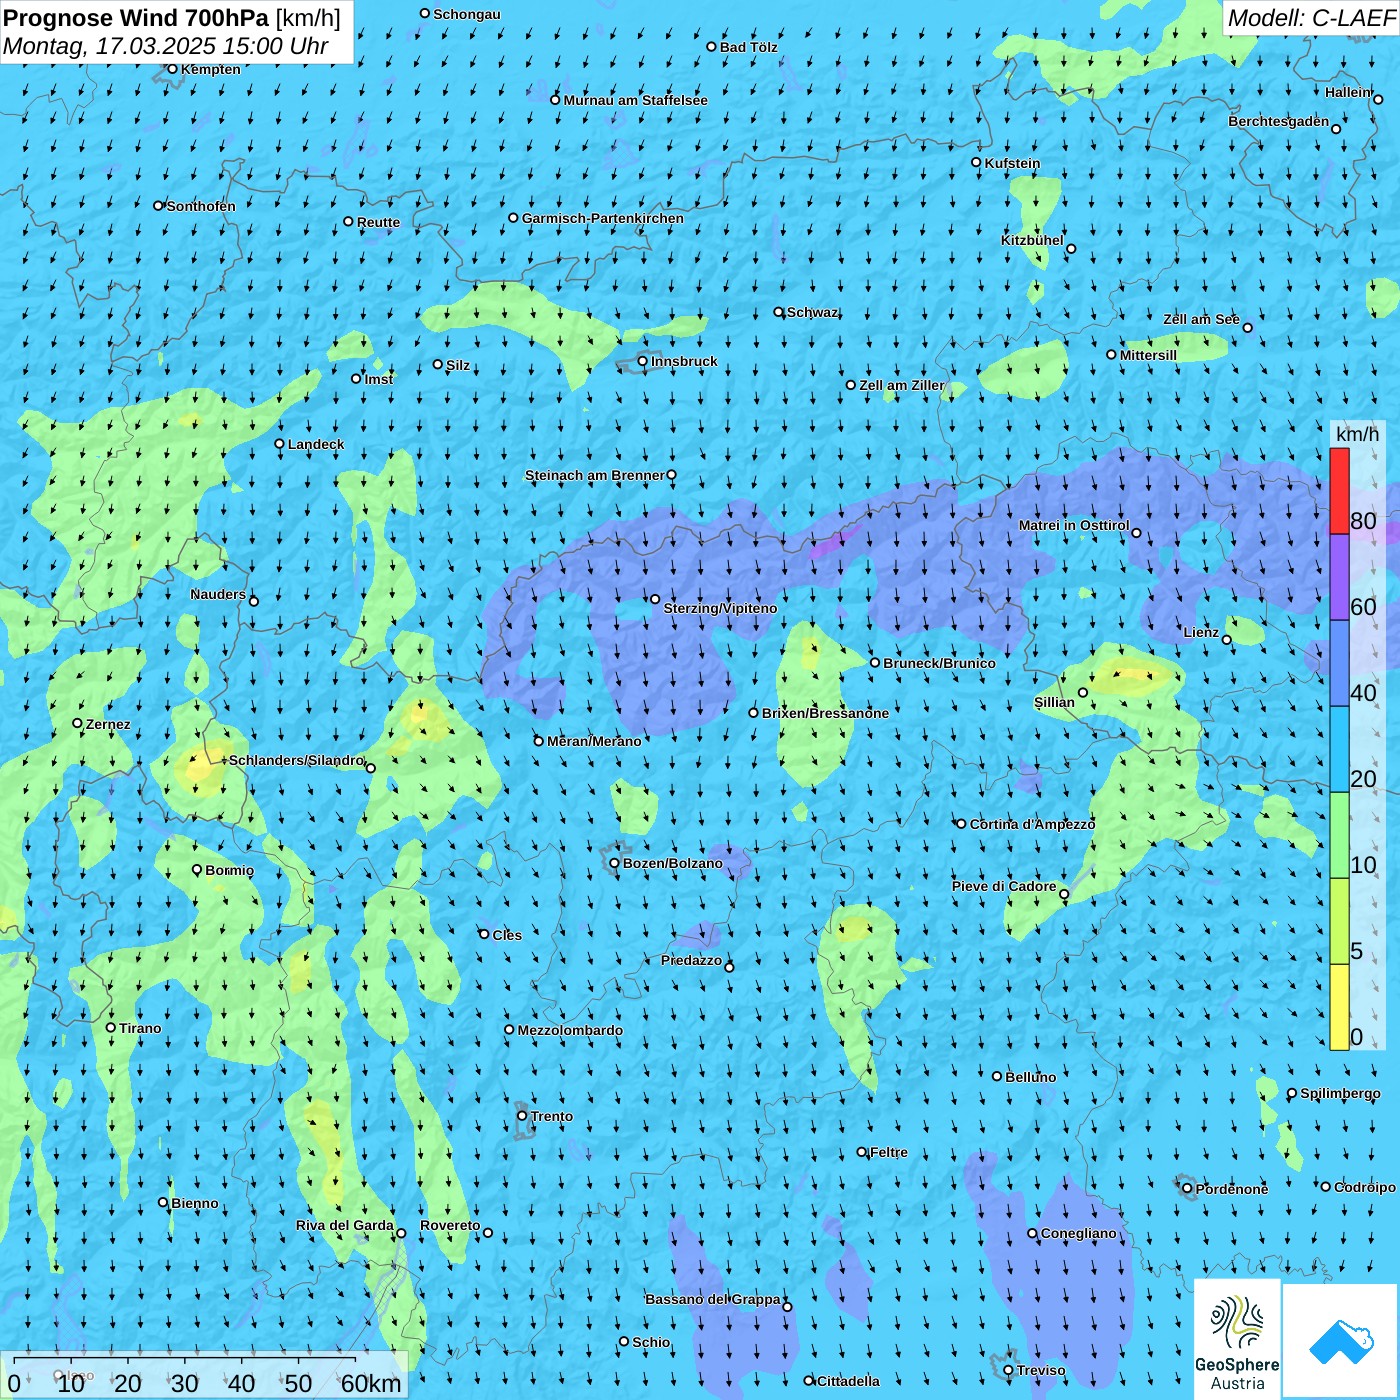The height and width of the screenshot is (1400, 1400).
Task: Click the Meran/Merano label
Action: tap(594, 741)
